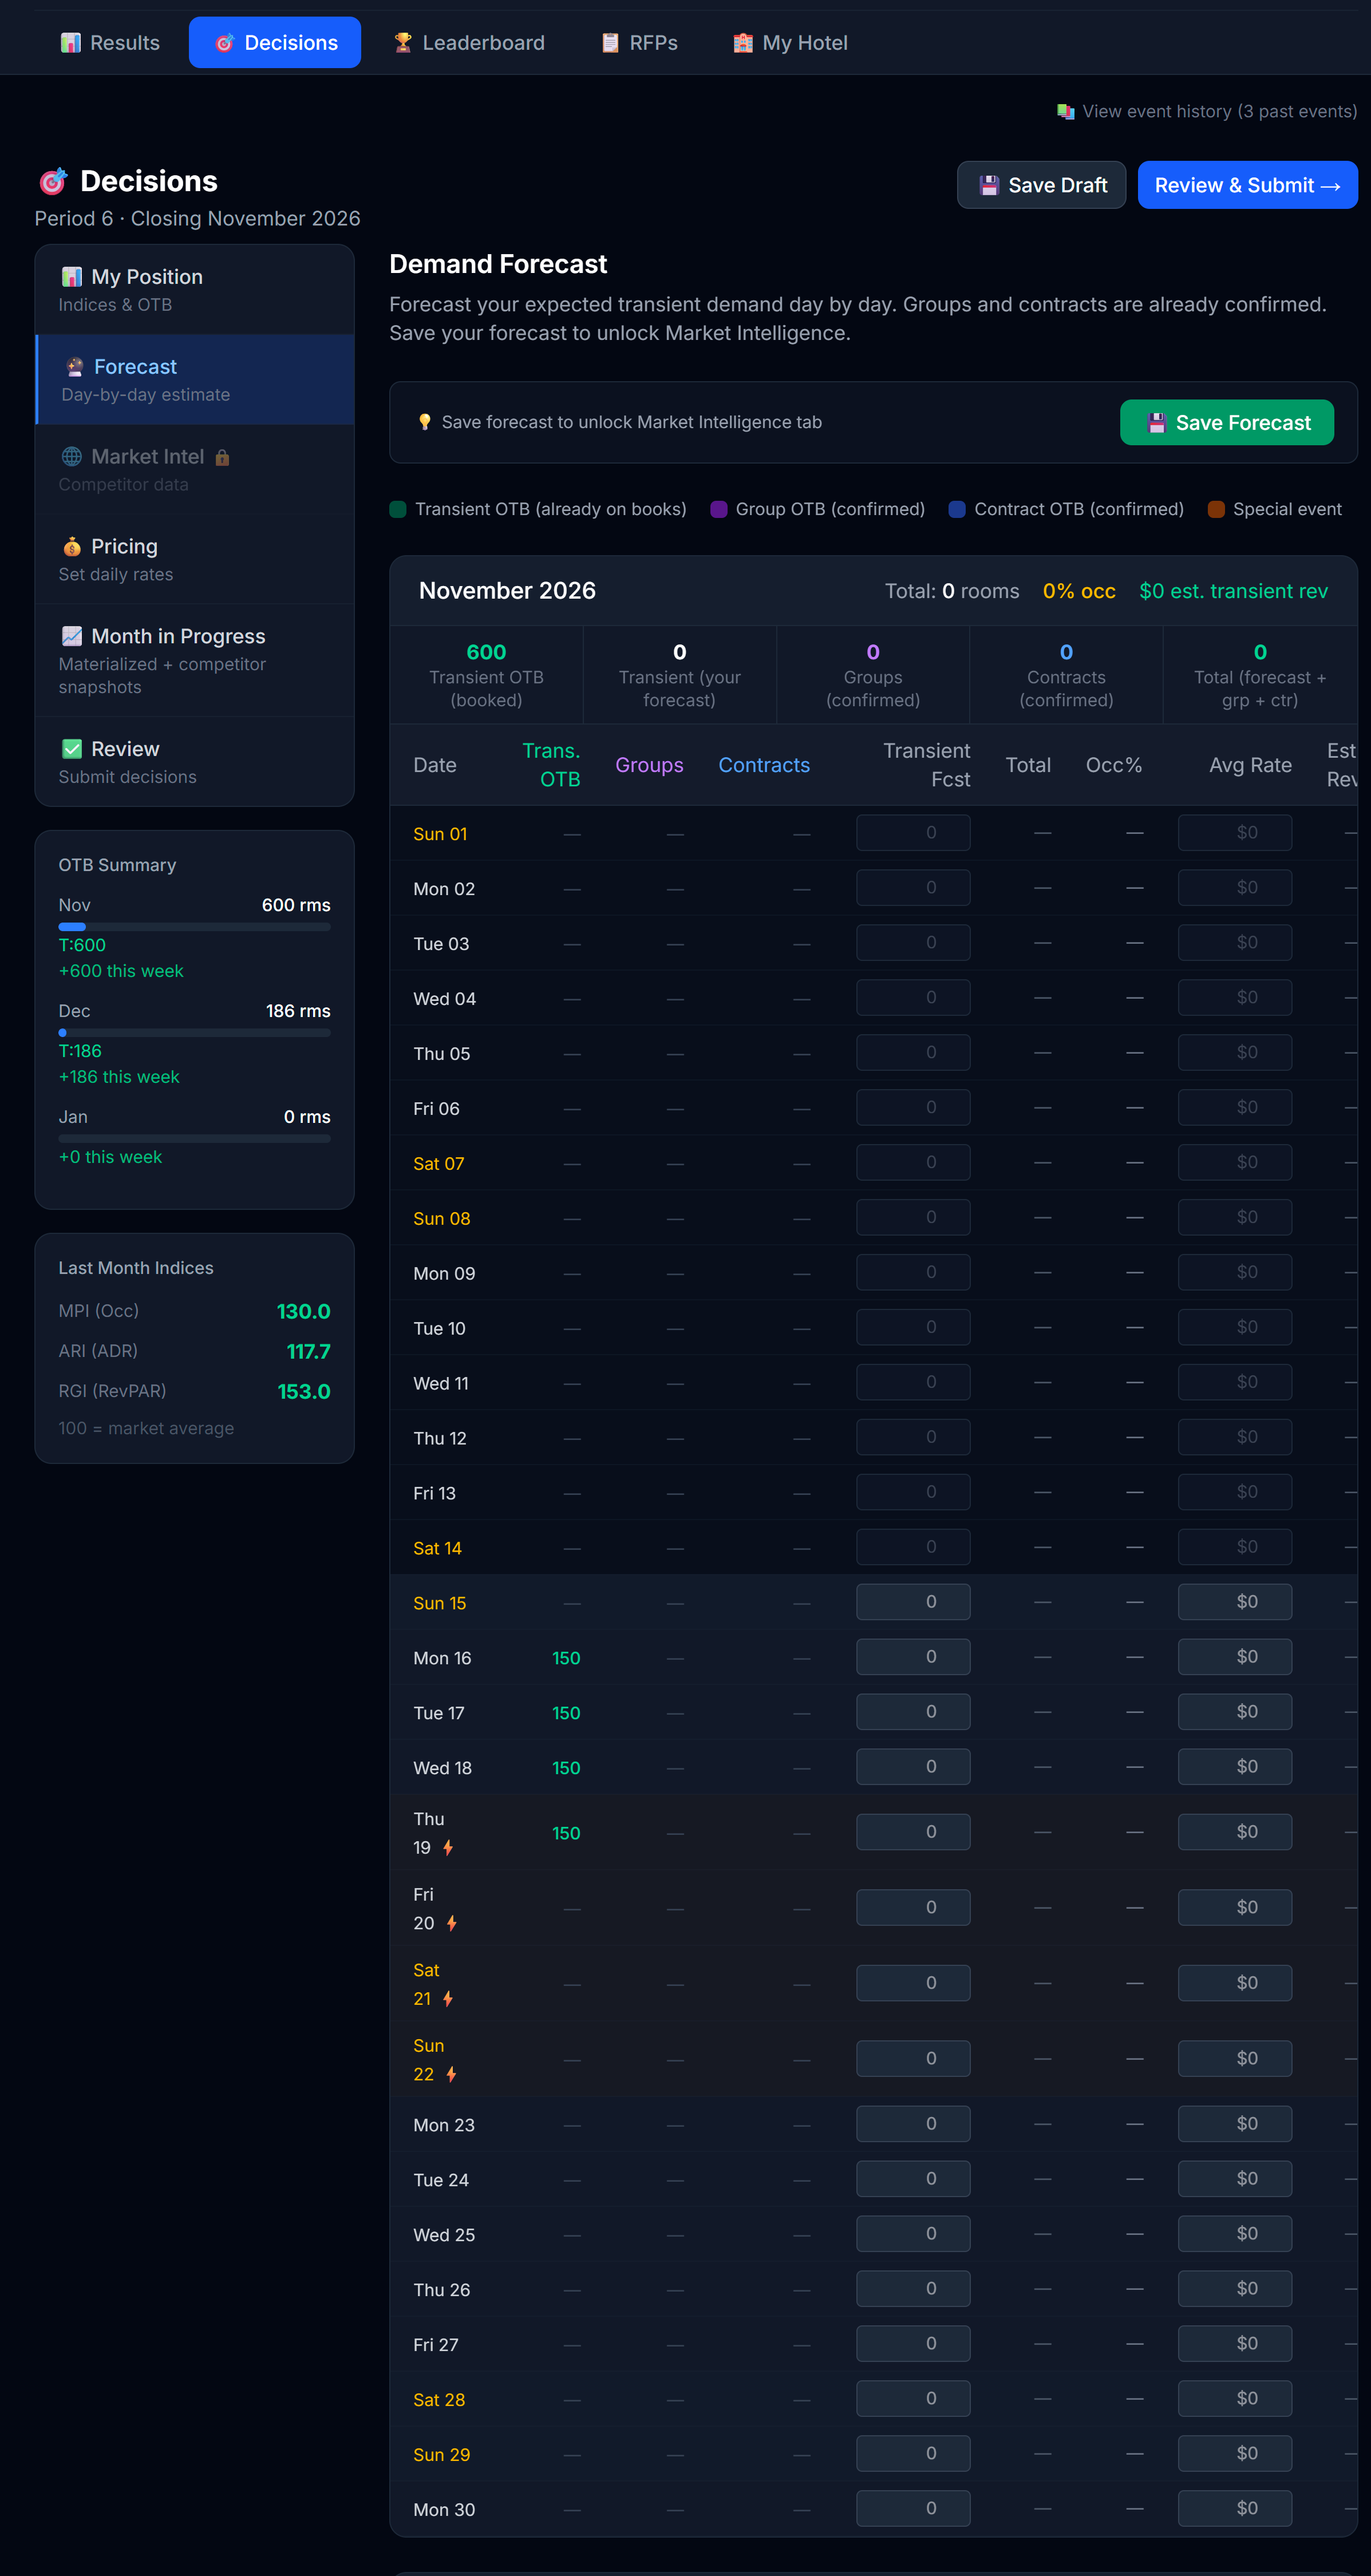Click Dec OTB progress bar
This screenshot has height=2576, width=1371.
click(x=194, y=1033)
